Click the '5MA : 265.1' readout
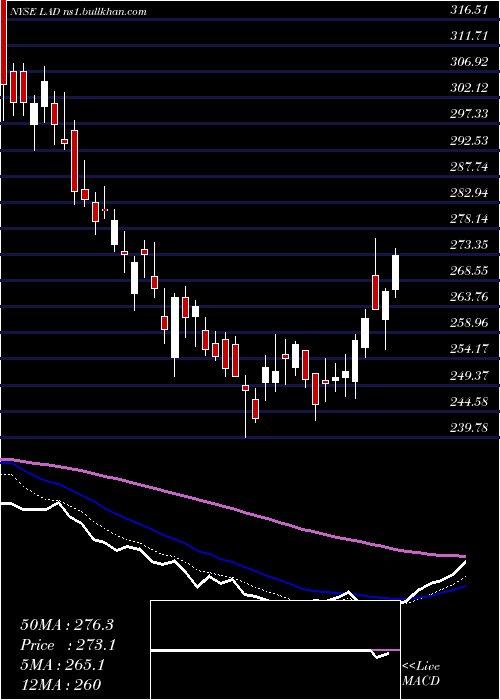Image resolution: width=500 pixels, height=700 pixels. pos(62,665)
